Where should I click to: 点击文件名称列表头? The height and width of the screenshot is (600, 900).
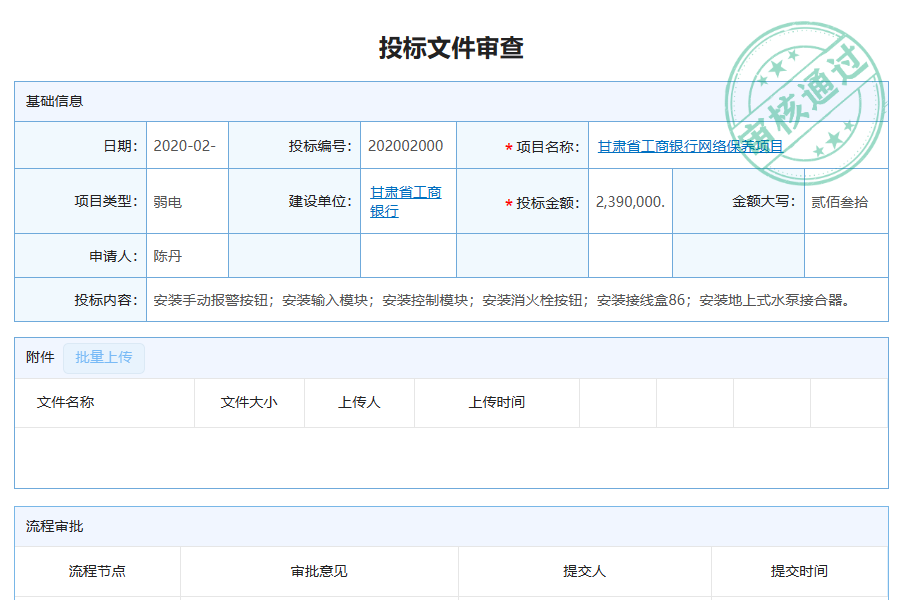click(x=65, y=402)
